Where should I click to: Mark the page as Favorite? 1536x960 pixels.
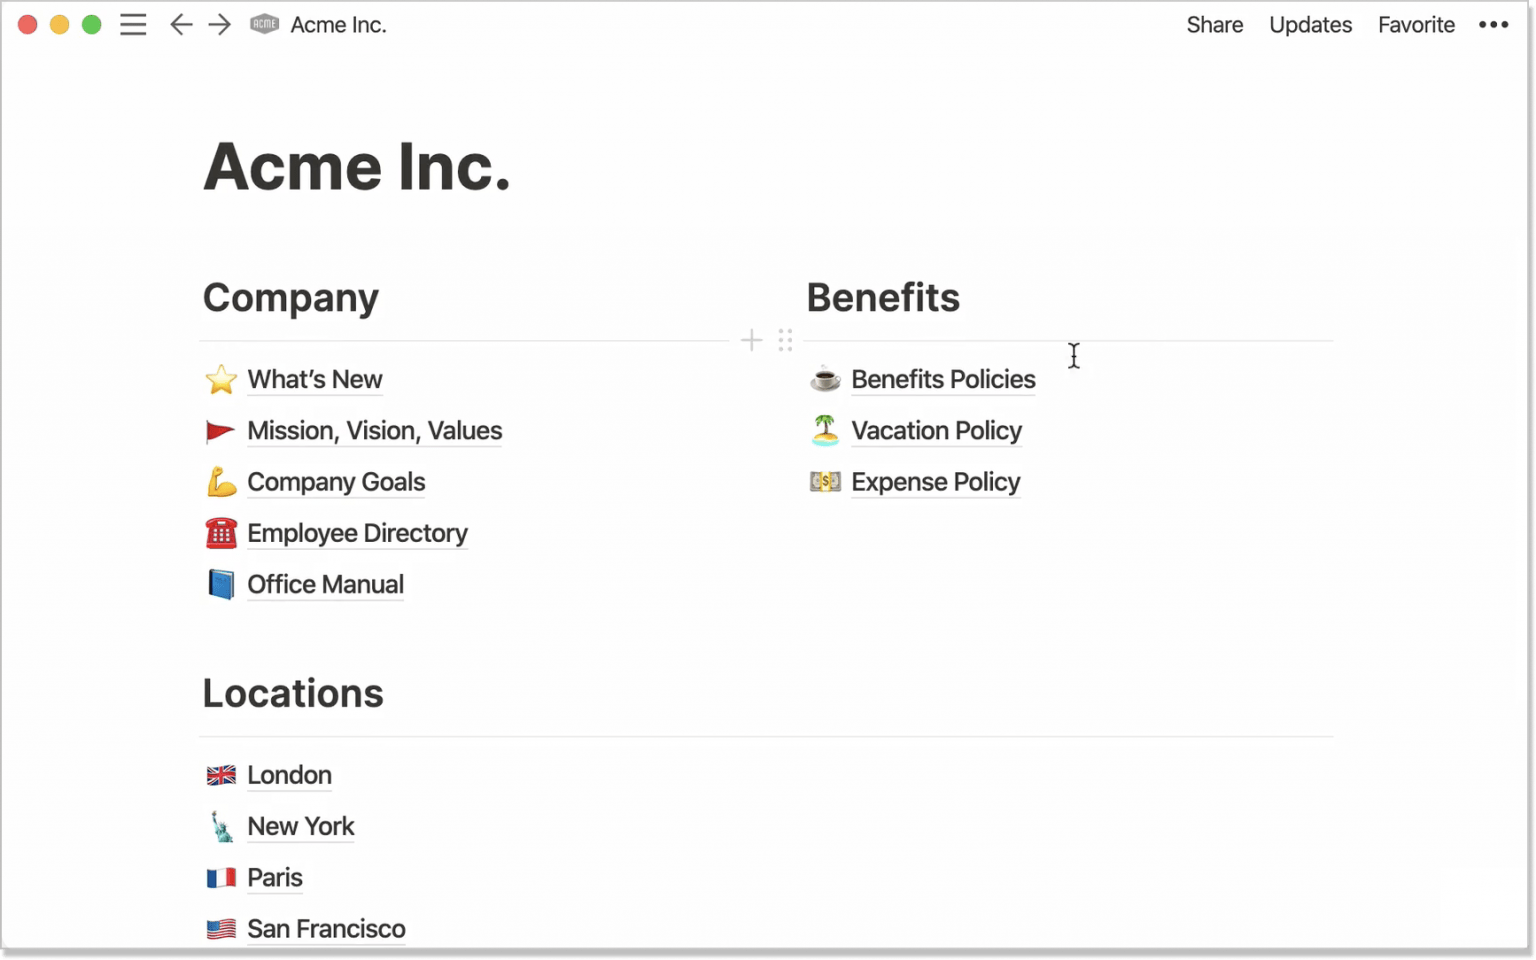point(1416,25)
